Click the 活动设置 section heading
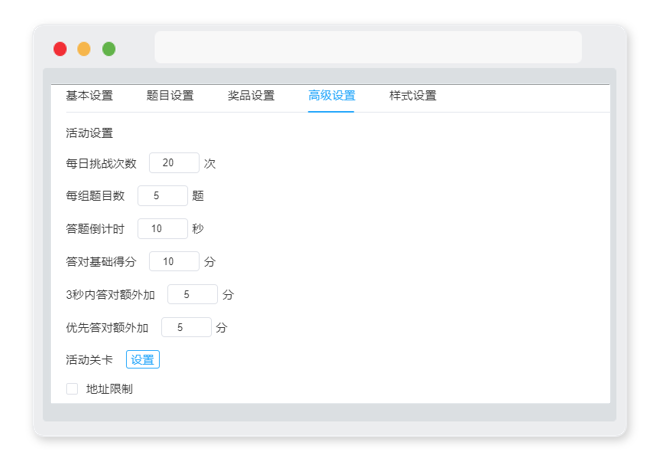Screen dimensions: 660x460 (89, 133)
